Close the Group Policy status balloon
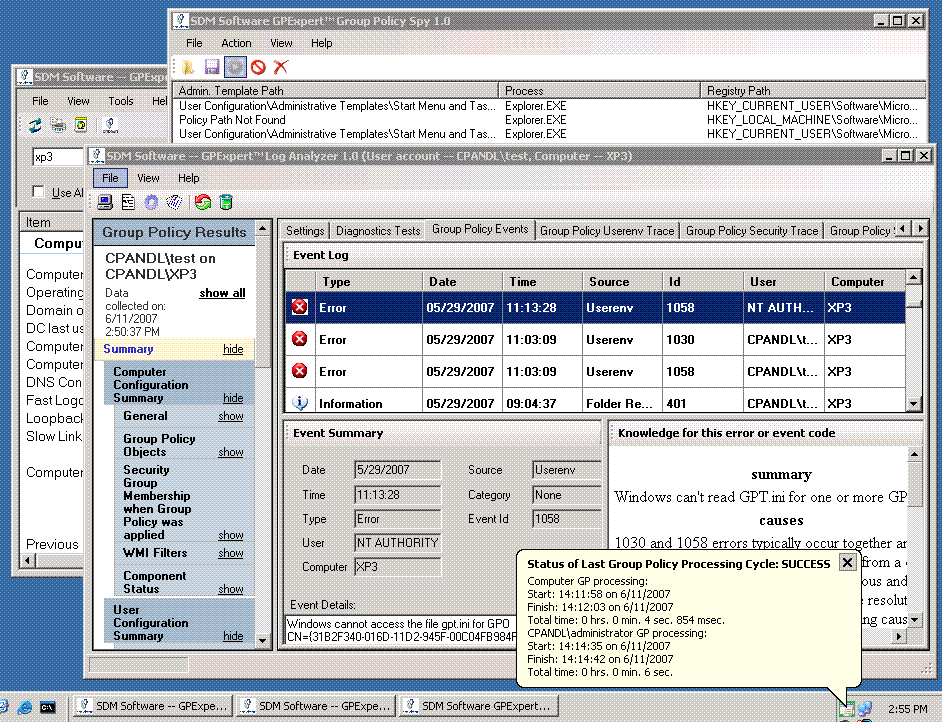This screenshot has width=942, height=722. [x=847, y=563]
